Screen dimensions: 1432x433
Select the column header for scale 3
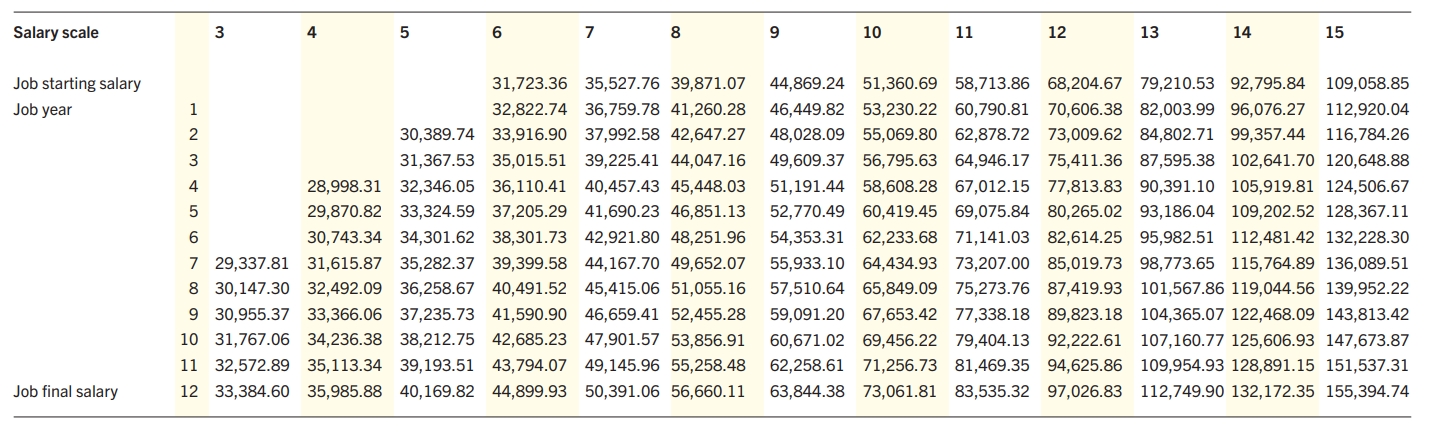click(x=219, y=33)
